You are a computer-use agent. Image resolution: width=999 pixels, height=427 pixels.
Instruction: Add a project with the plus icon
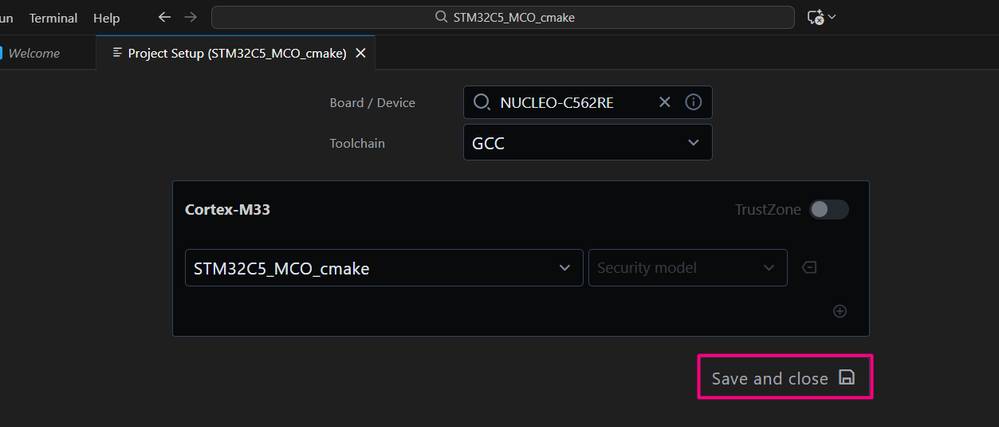point(840,311)
